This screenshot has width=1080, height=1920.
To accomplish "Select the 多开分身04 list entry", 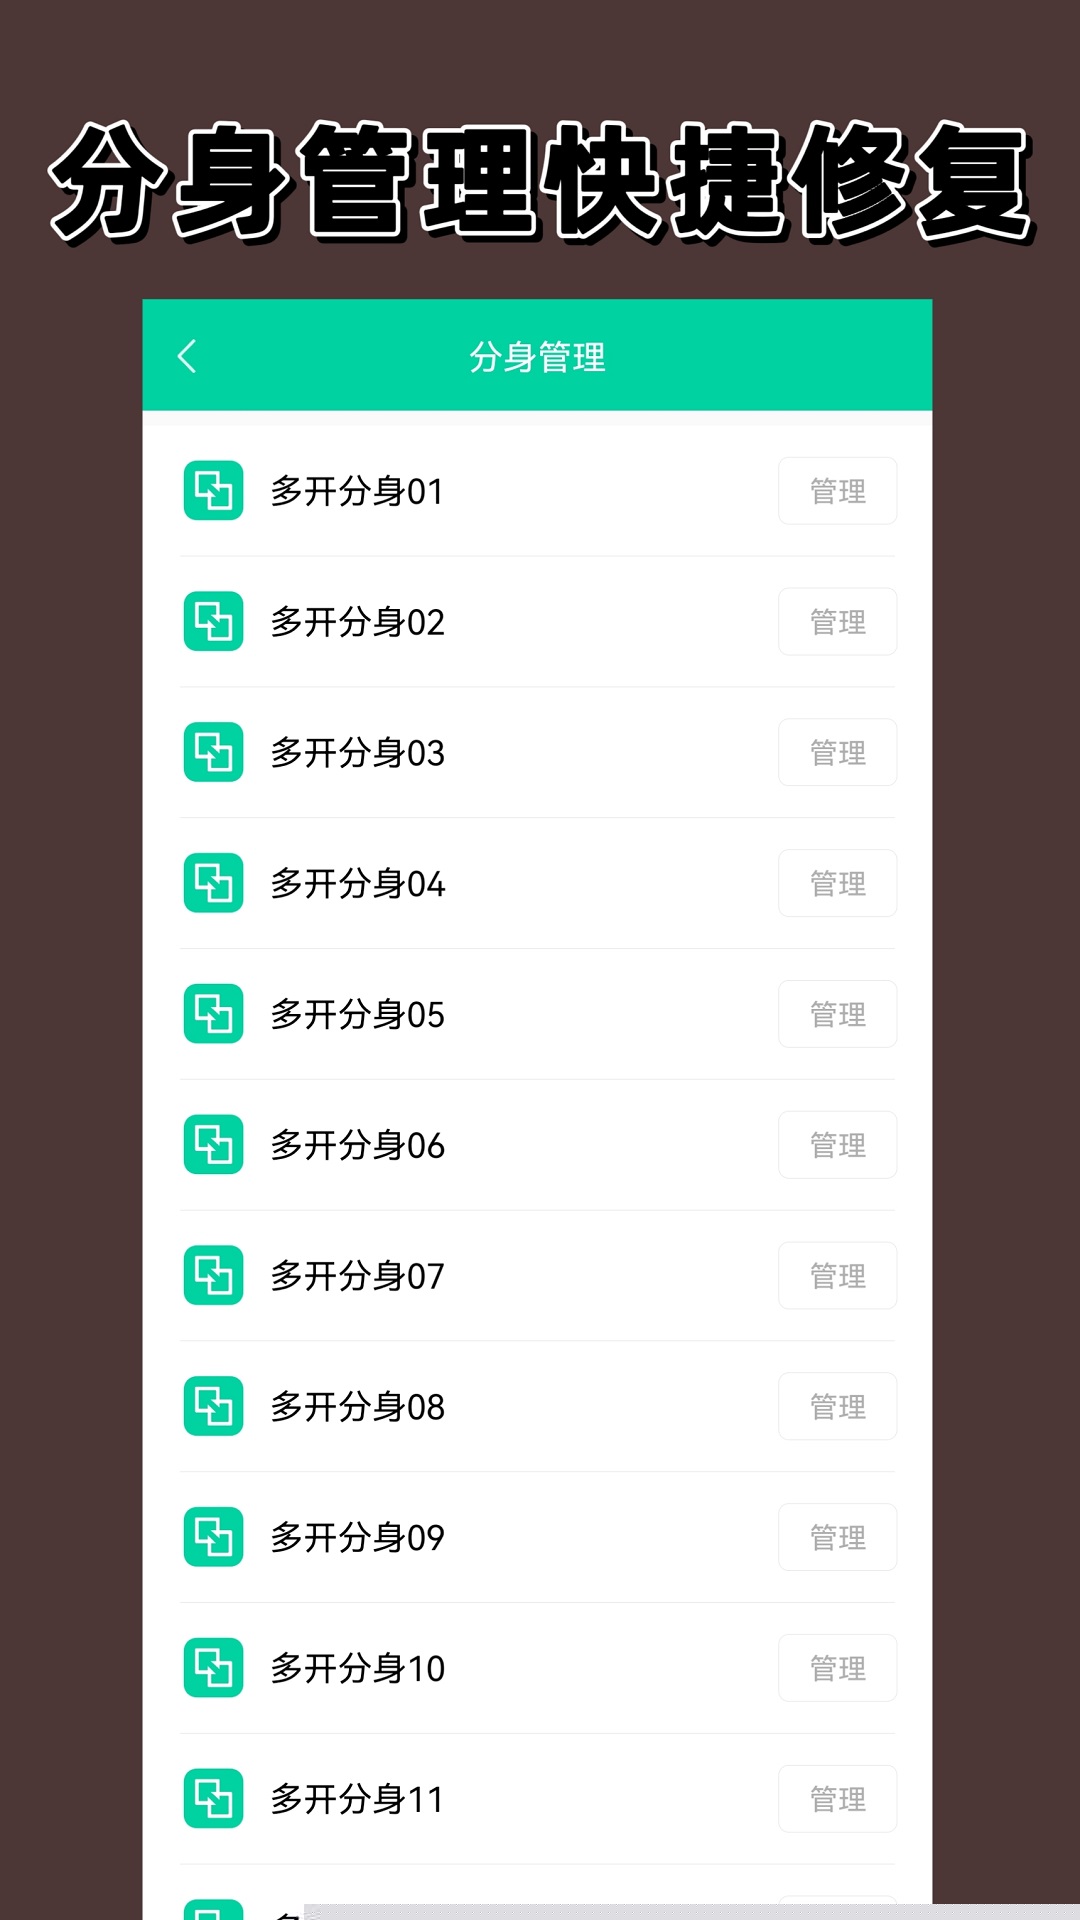I will click(357, 884).
